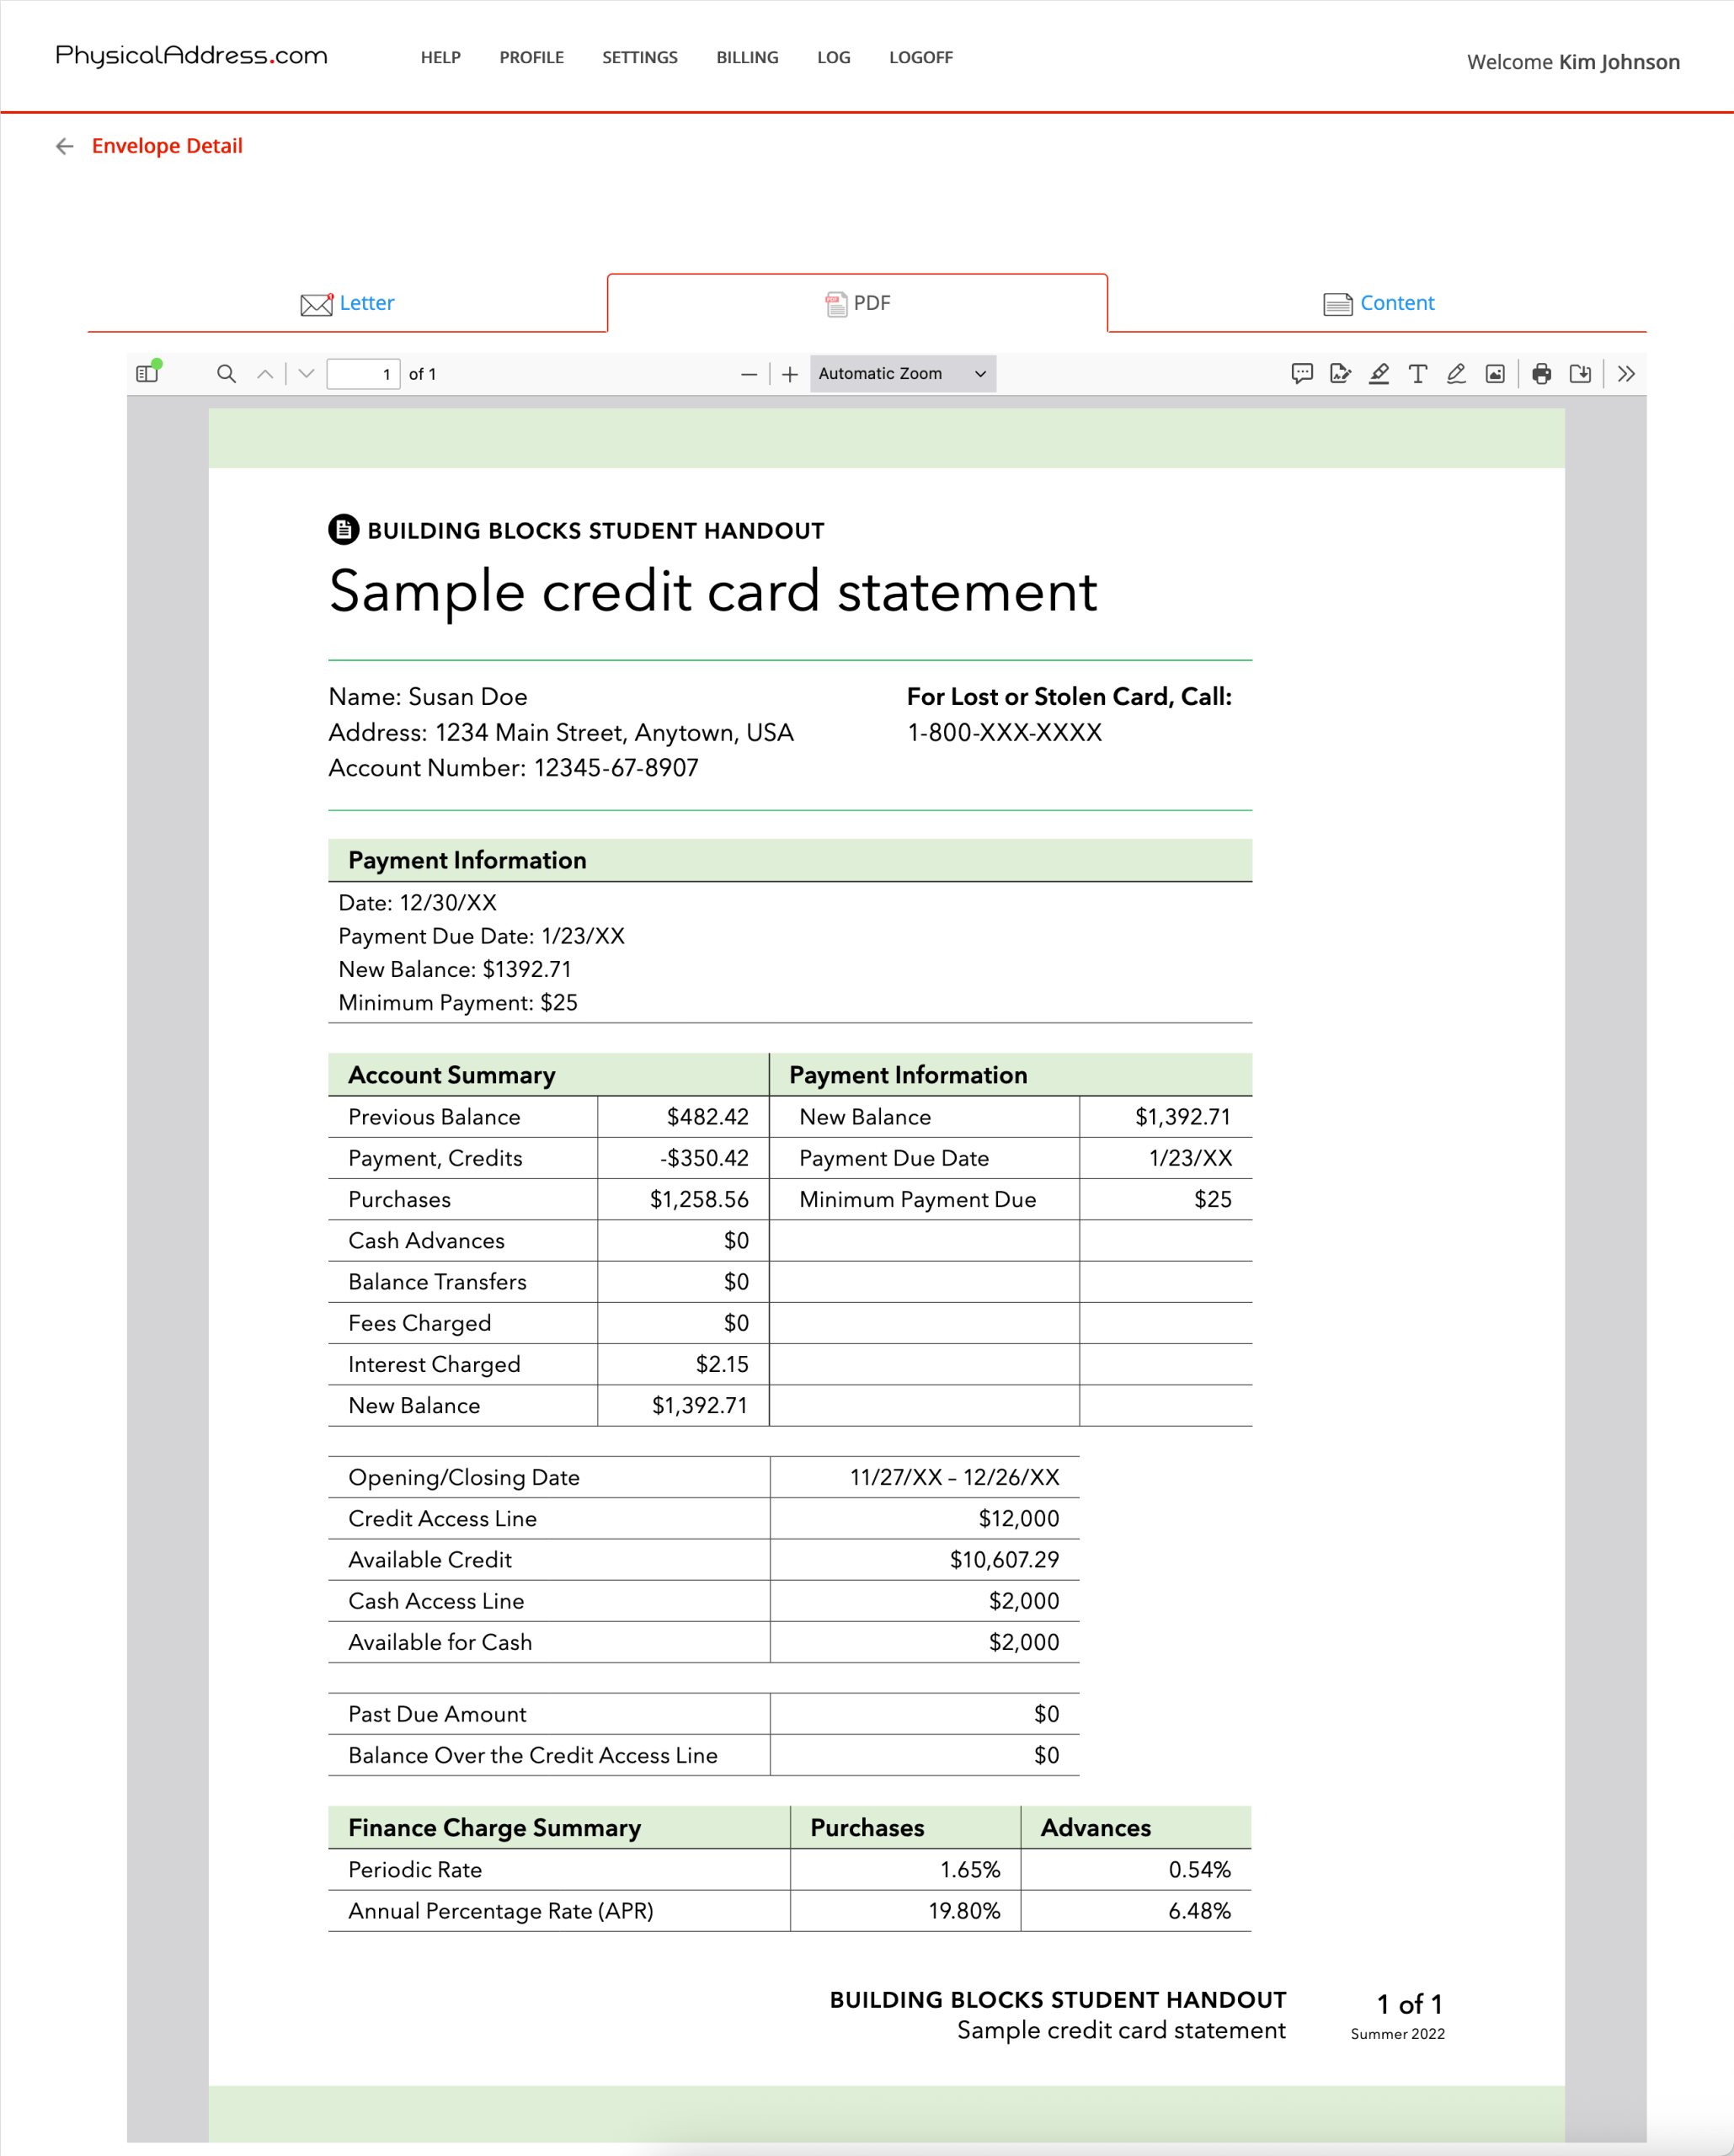Zoom in with the plus button
This screenshot has height=2156, width=1734.
(790, 374)
